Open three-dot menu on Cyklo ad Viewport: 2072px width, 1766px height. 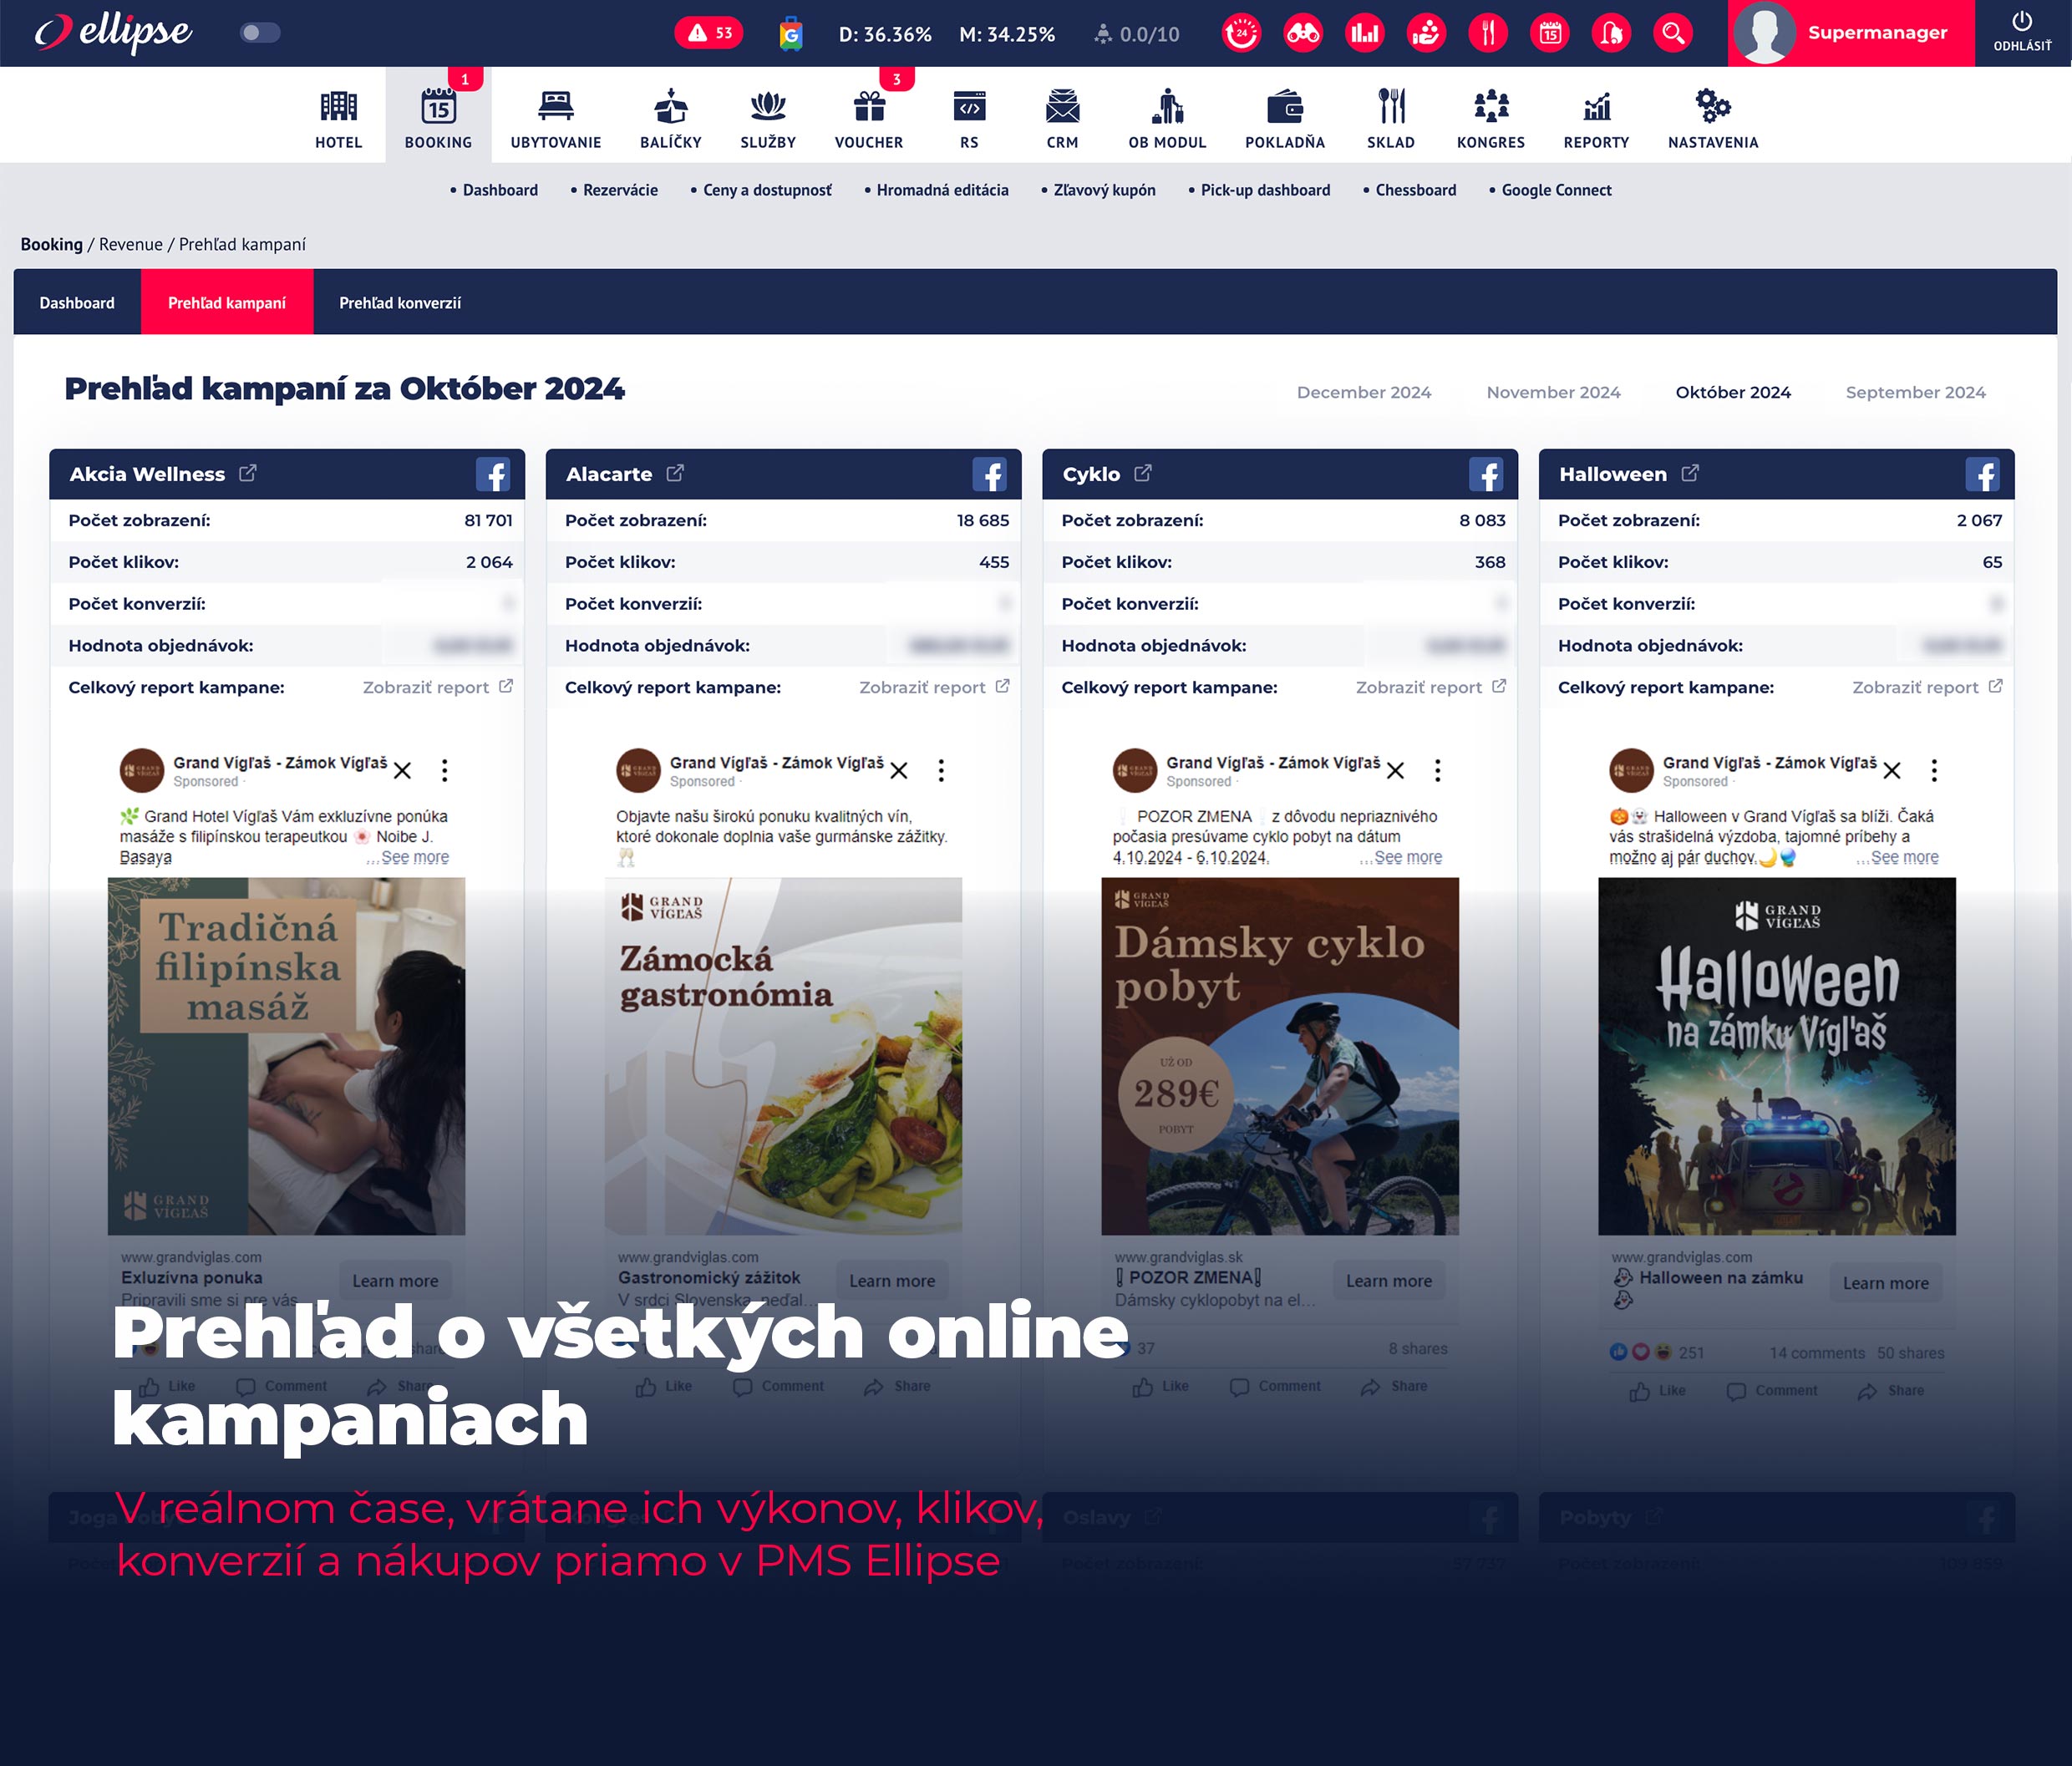click(1438, 770)
